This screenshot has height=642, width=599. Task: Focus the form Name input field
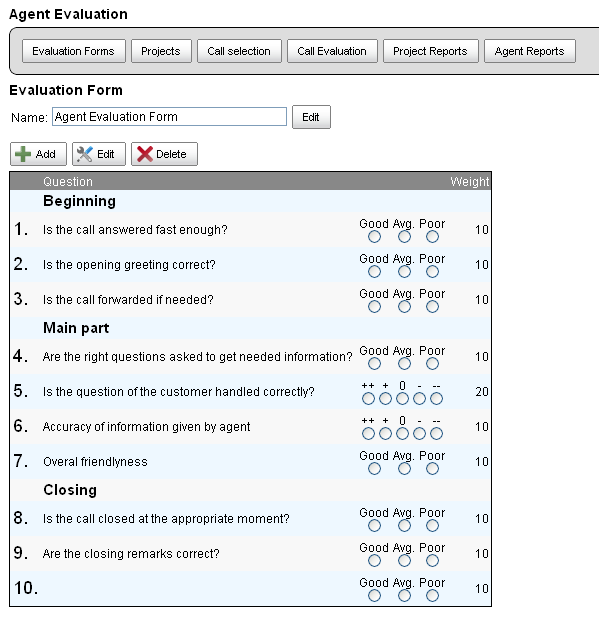click(x=170, y=117)
